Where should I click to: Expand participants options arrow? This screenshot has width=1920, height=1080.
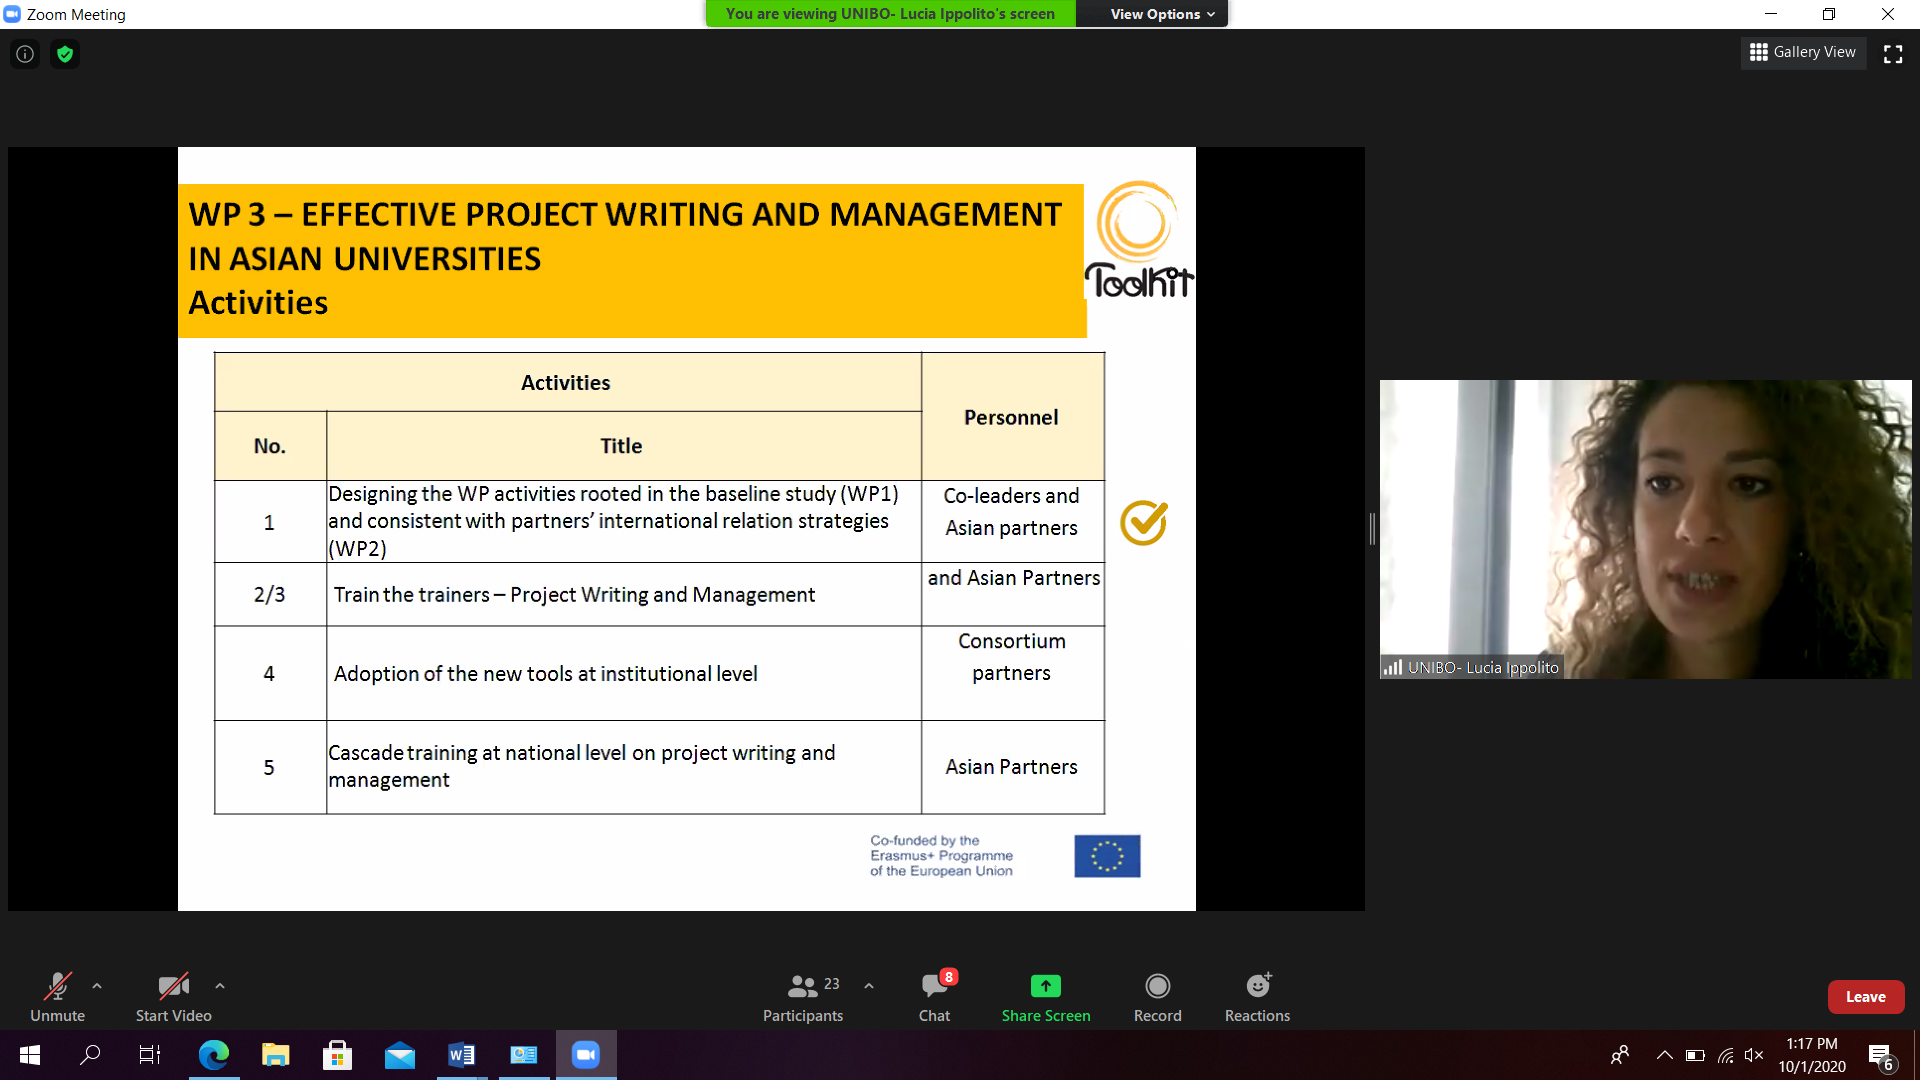click(x=869, y=986)
